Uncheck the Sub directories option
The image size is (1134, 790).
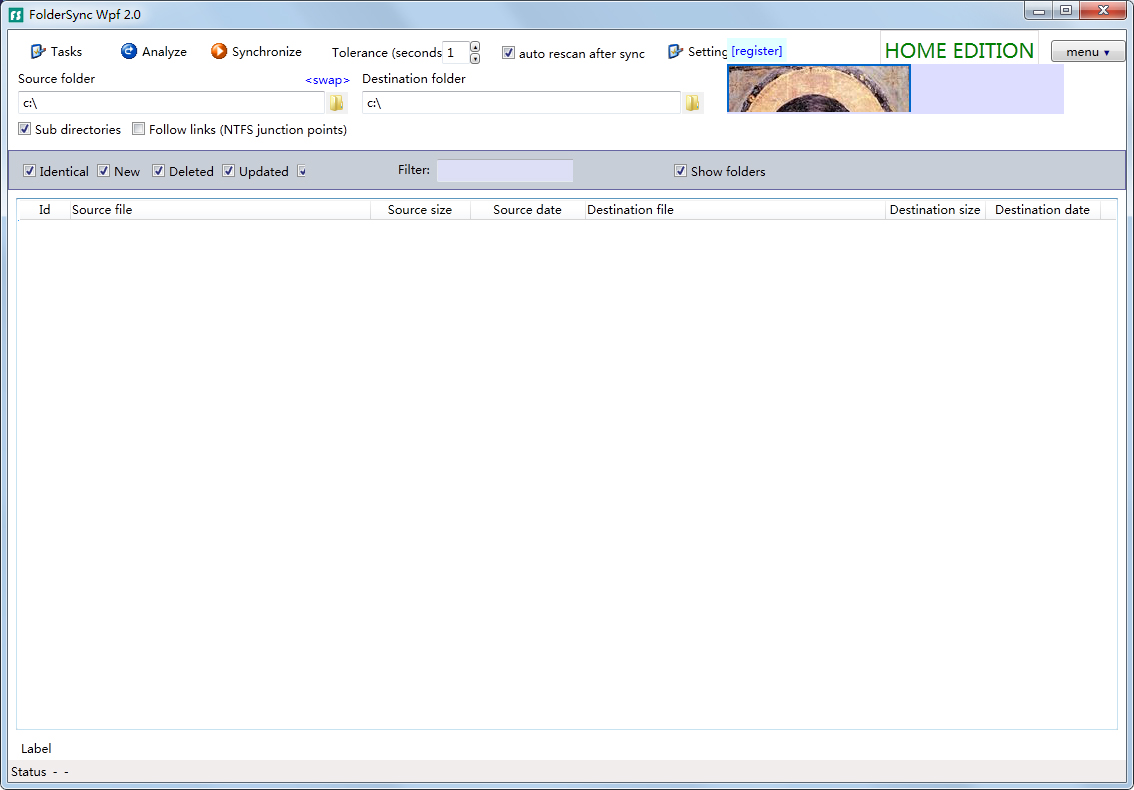[x=24, y=129]
